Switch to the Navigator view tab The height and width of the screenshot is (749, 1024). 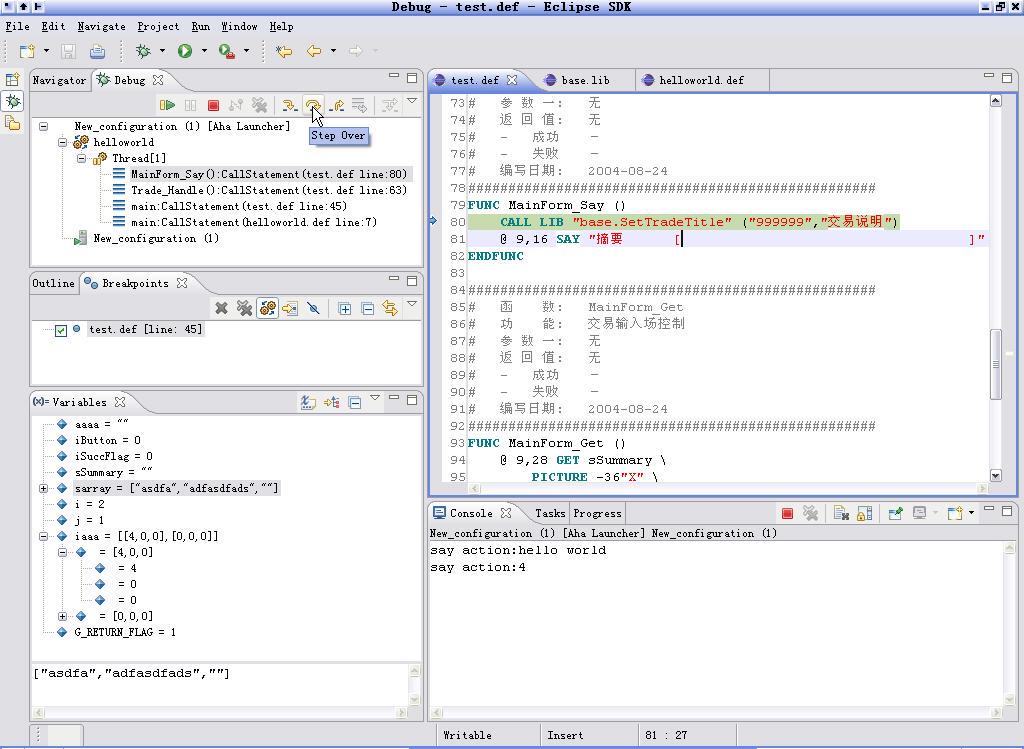59,80
